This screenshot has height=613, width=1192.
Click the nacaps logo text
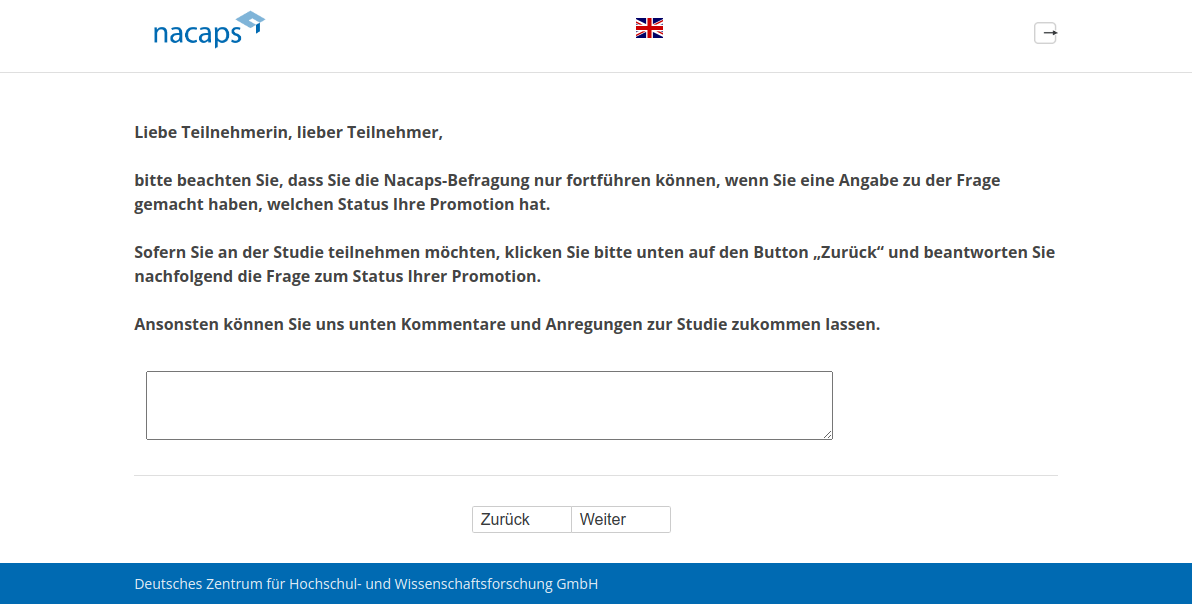point(197,35)
